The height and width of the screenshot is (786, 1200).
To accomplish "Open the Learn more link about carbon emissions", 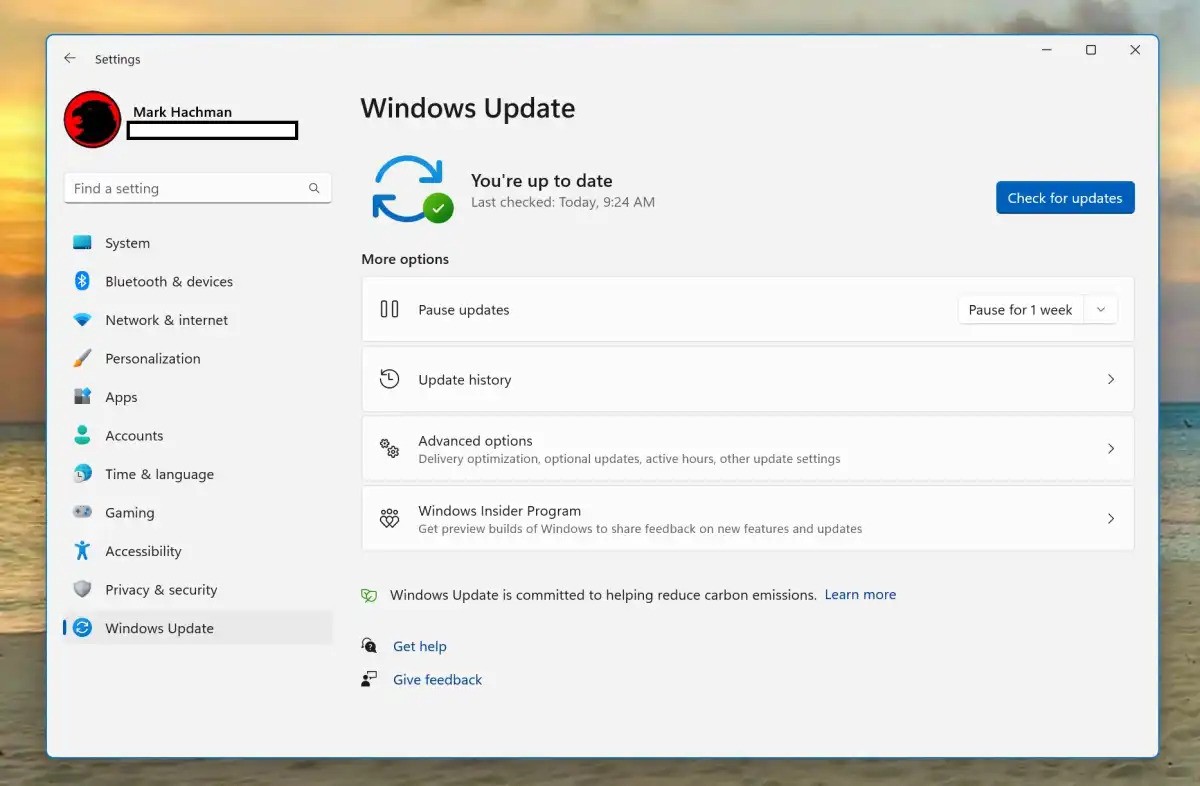I will [x=860, y=594].
